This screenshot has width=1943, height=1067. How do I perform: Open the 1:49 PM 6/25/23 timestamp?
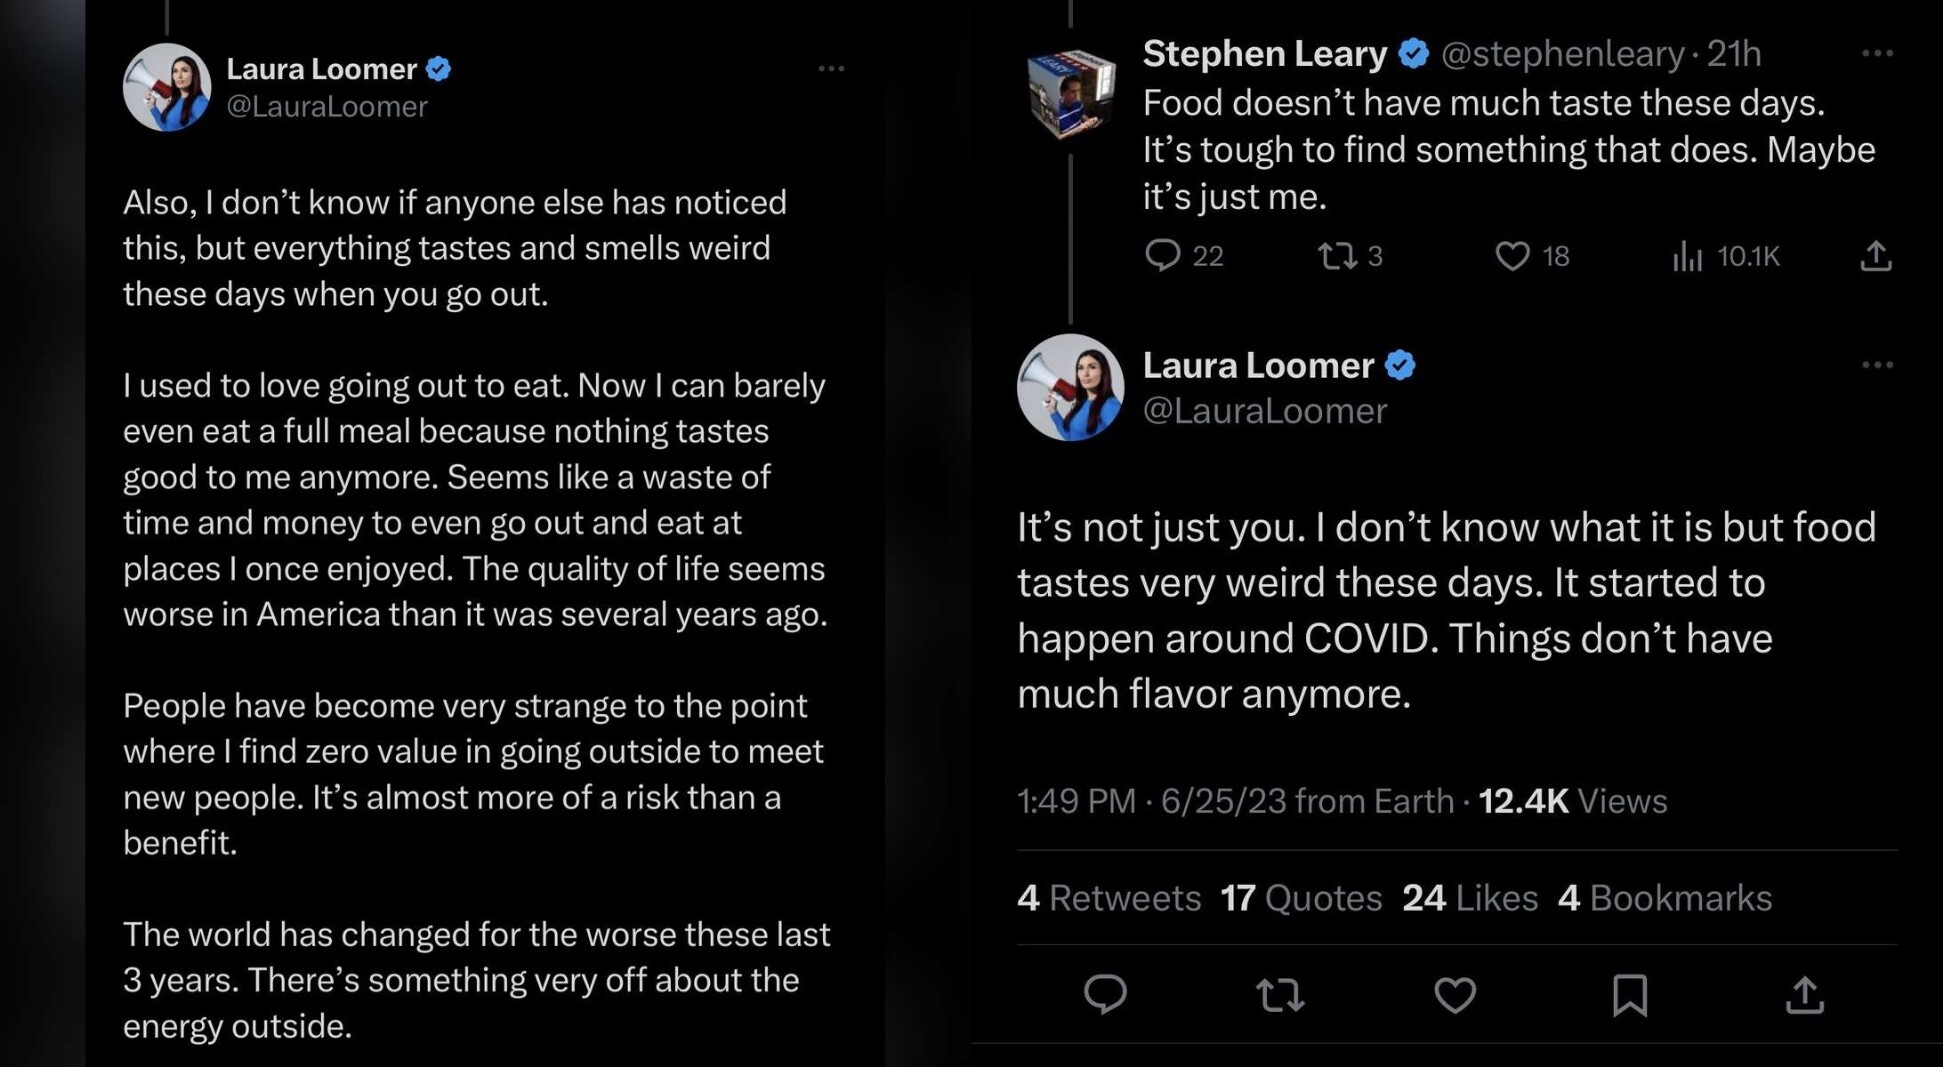[1235, 801]
